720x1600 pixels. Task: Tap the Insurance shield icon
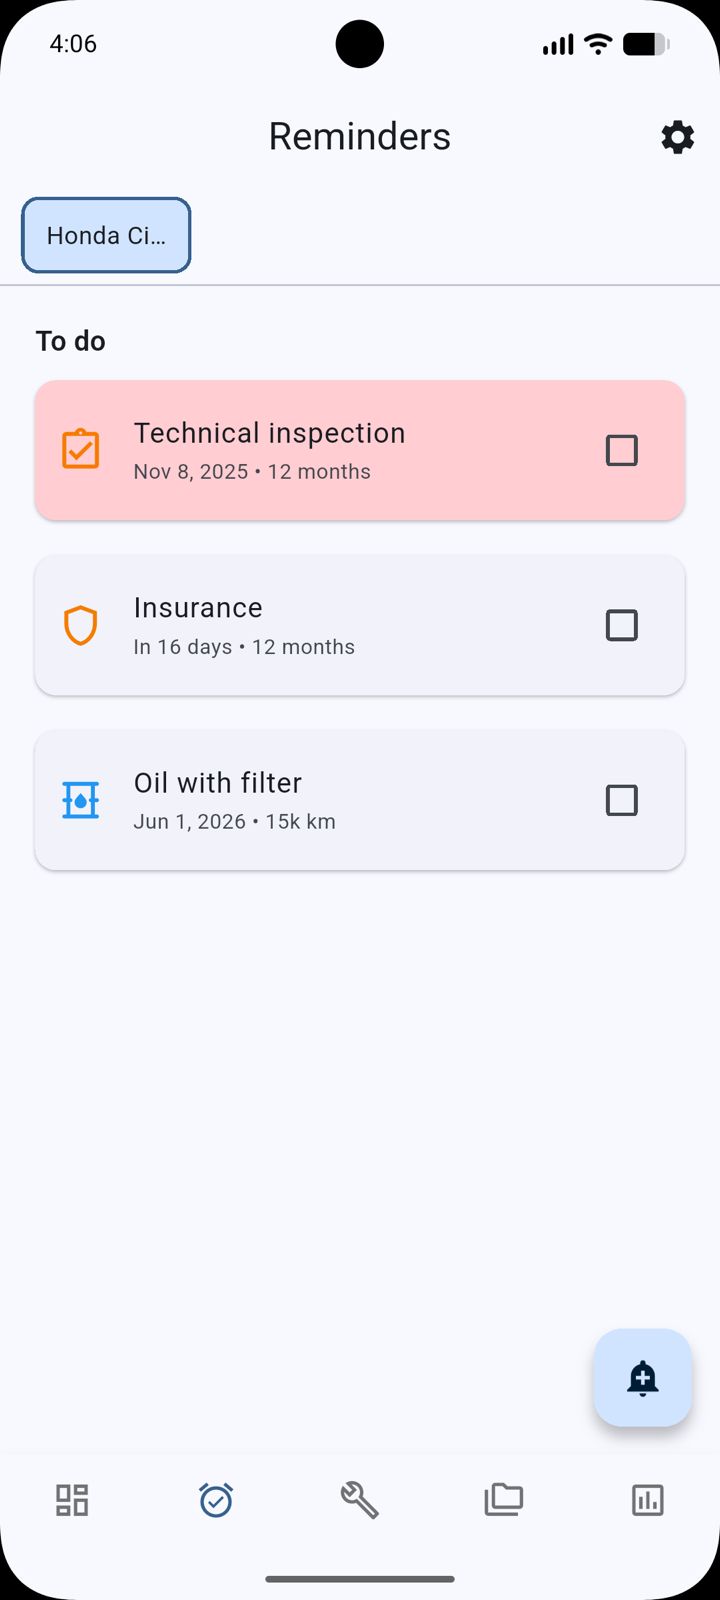point(81,625)
